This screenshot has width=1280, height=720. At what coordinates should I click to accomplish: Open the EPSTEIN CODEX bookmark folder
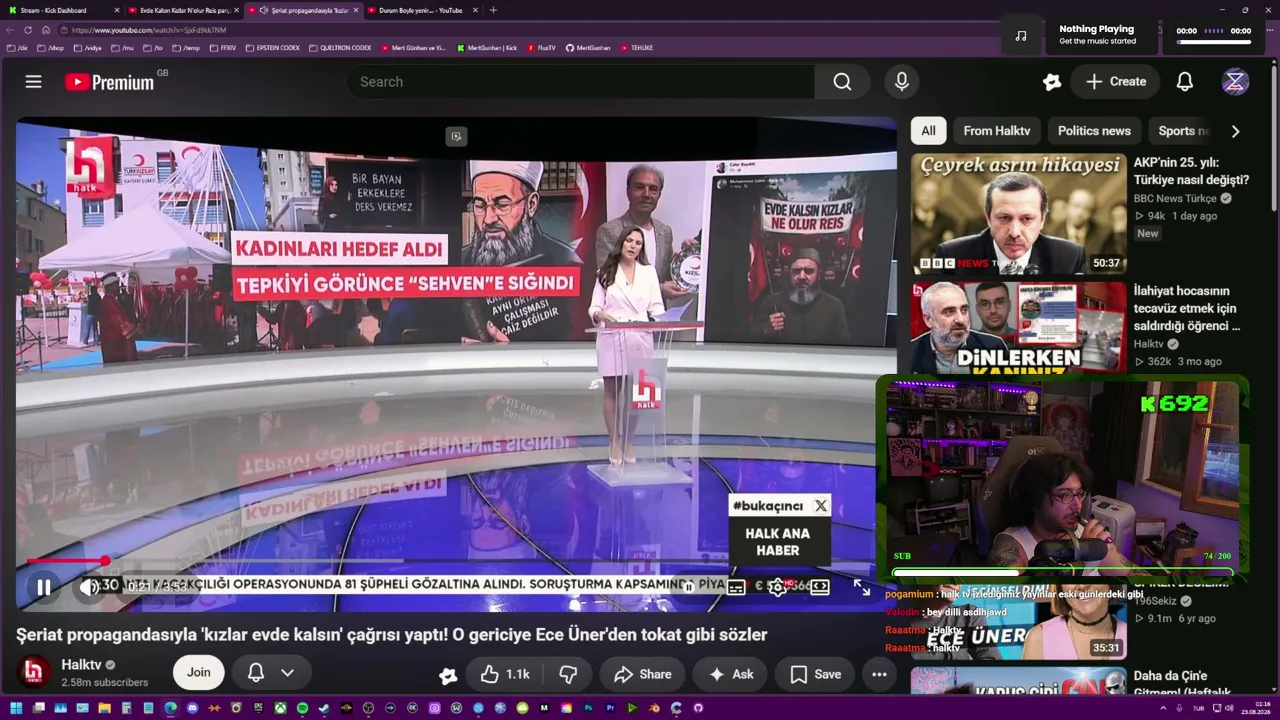273,48
